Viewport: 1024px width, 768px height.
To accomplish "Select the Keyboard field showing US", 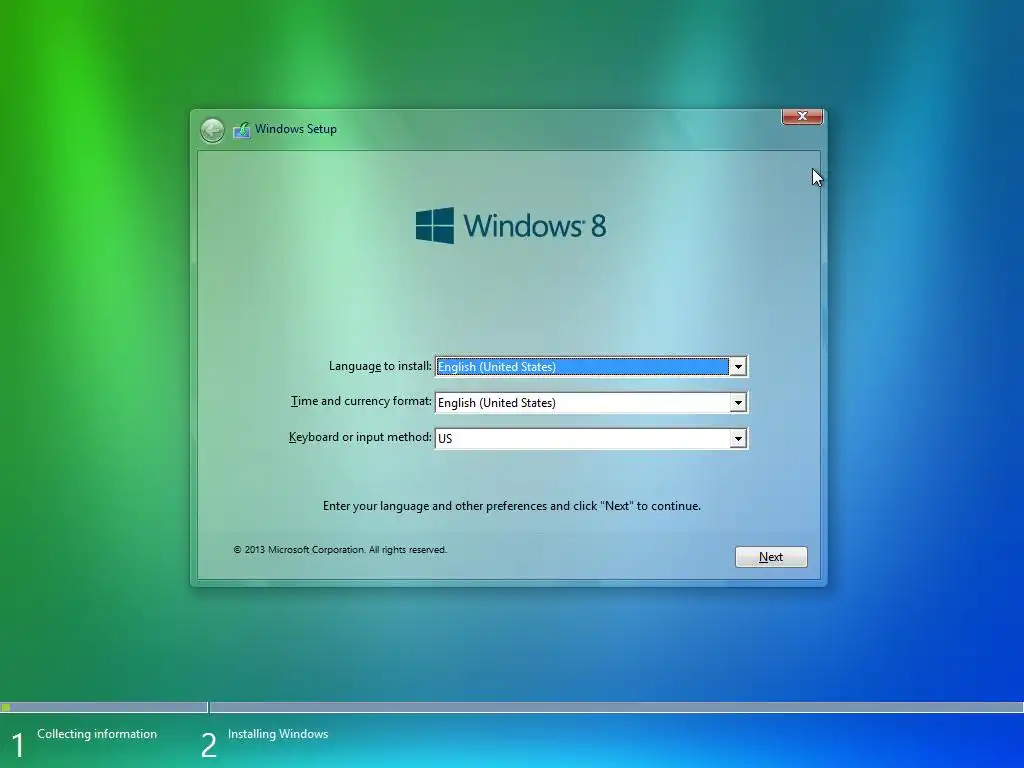I will 591,439.
